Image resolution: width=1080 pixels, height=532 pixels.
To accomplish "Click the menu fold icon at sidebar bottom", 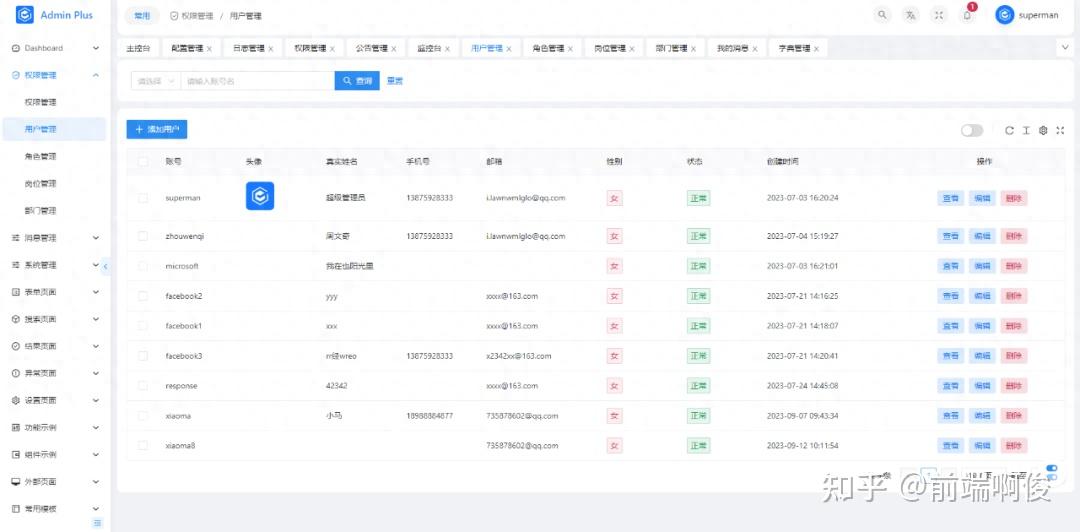I will [97, 523].
